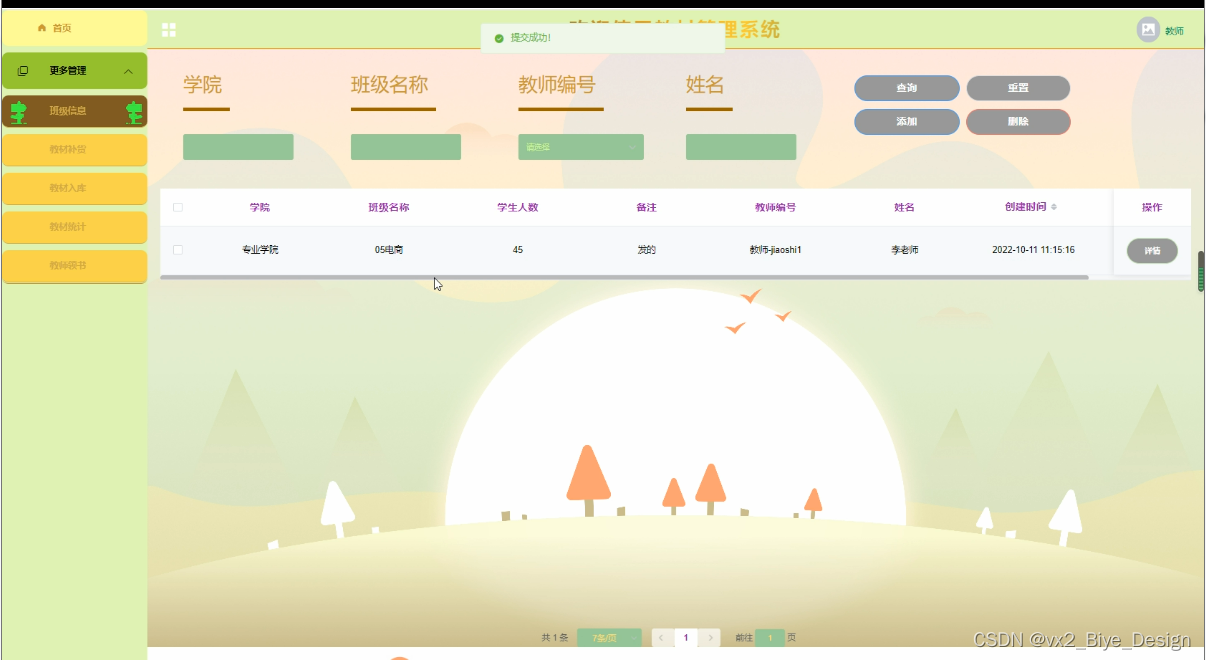Viewport: 1206px width, 660px height.
Task: Open the 7条/页 page size dropdown
Action: point(609,637)
